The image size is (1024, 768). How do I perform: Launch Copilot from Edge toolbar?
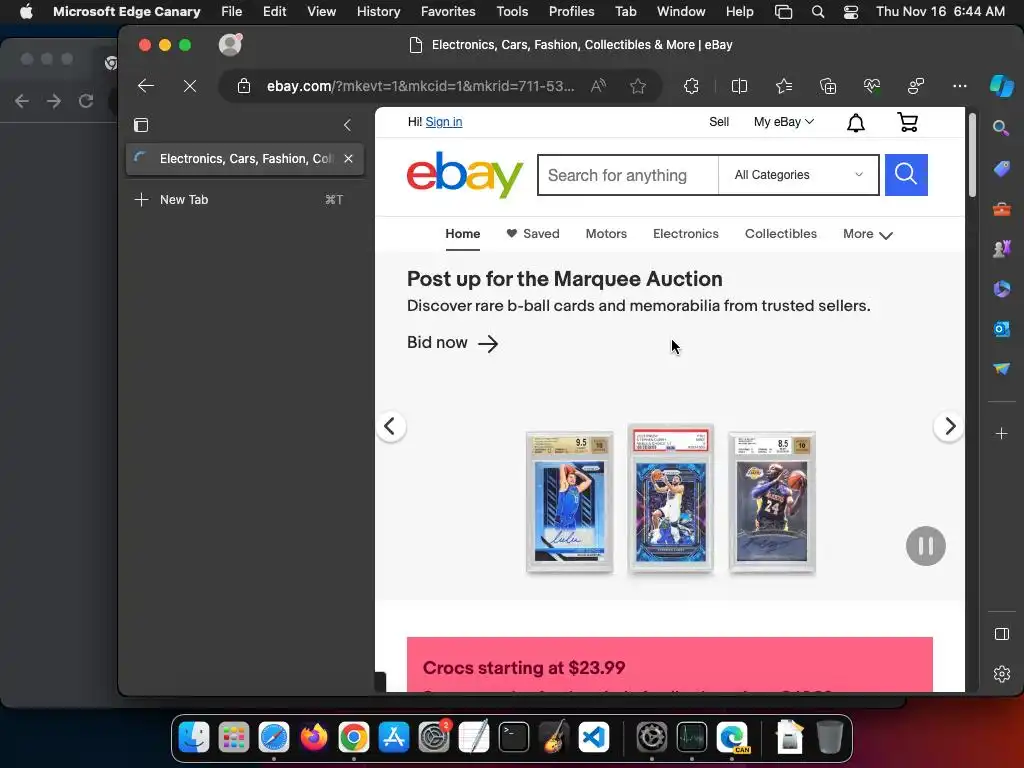coord(1001,86)
